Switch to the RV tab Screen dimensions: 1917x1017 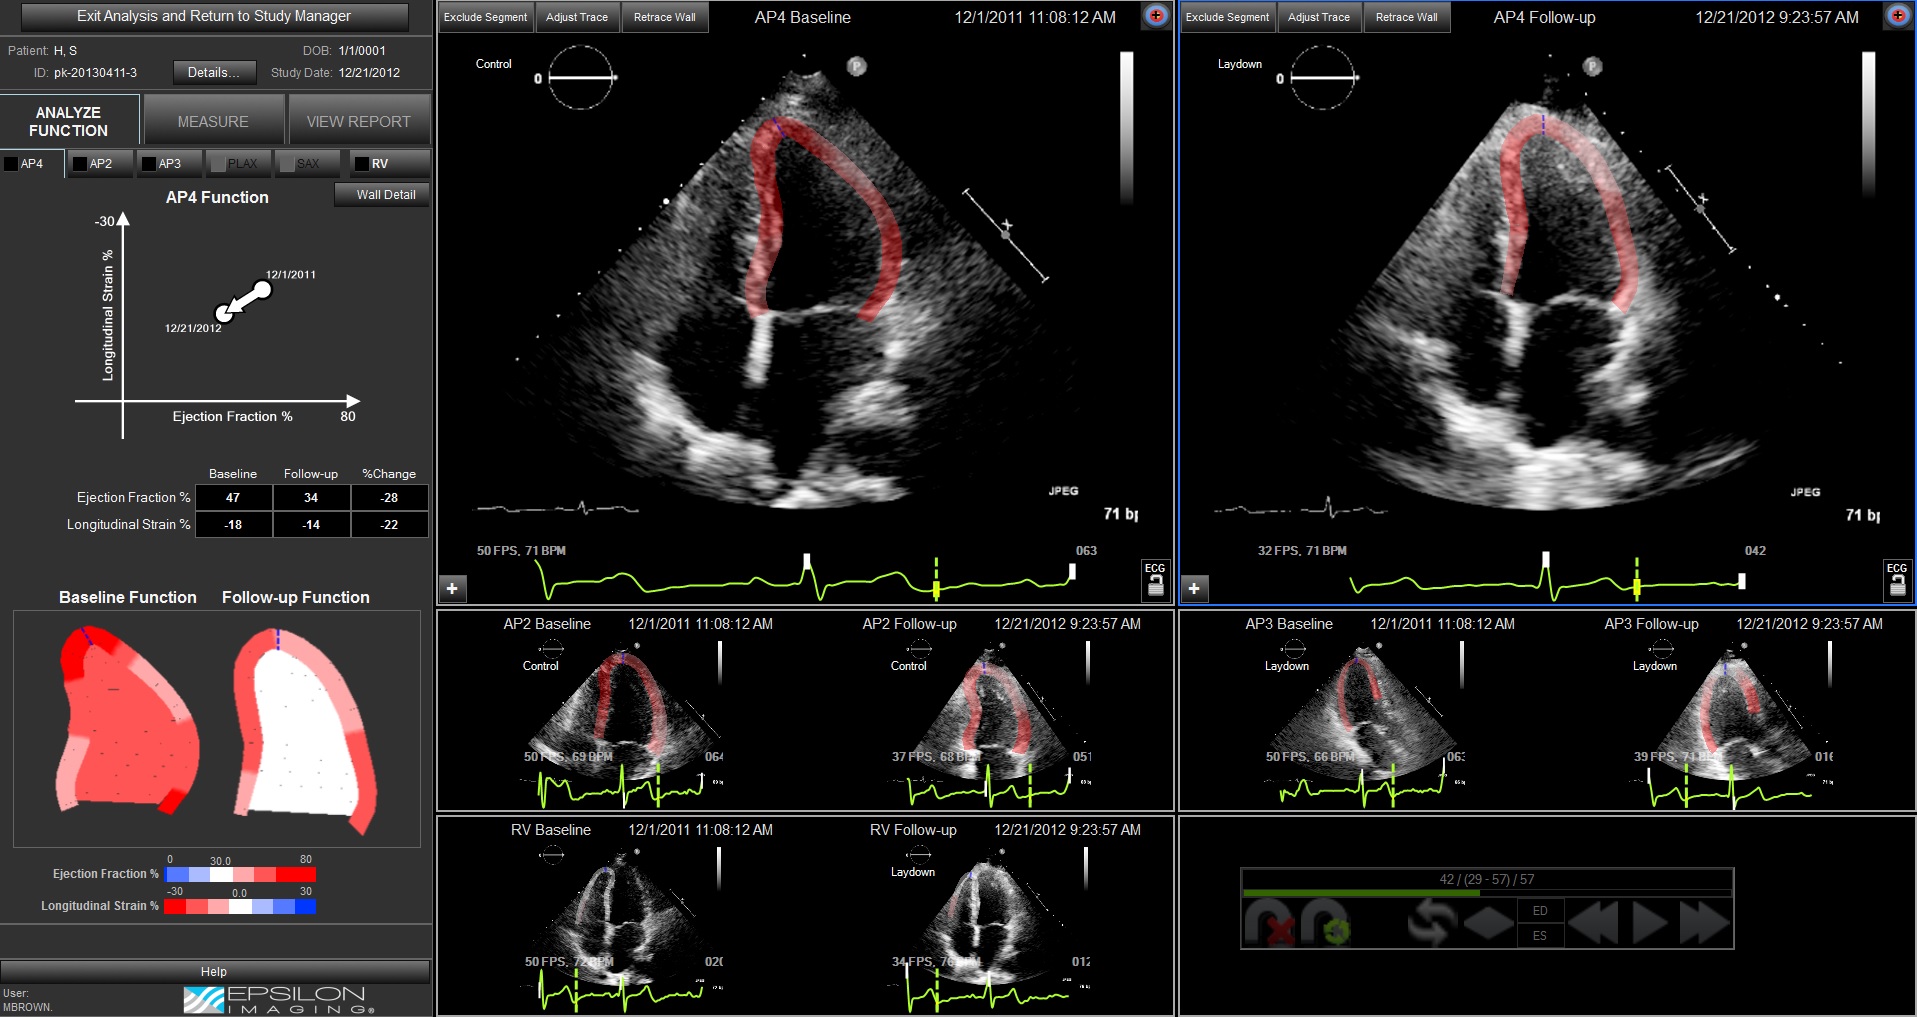[389, 163]
